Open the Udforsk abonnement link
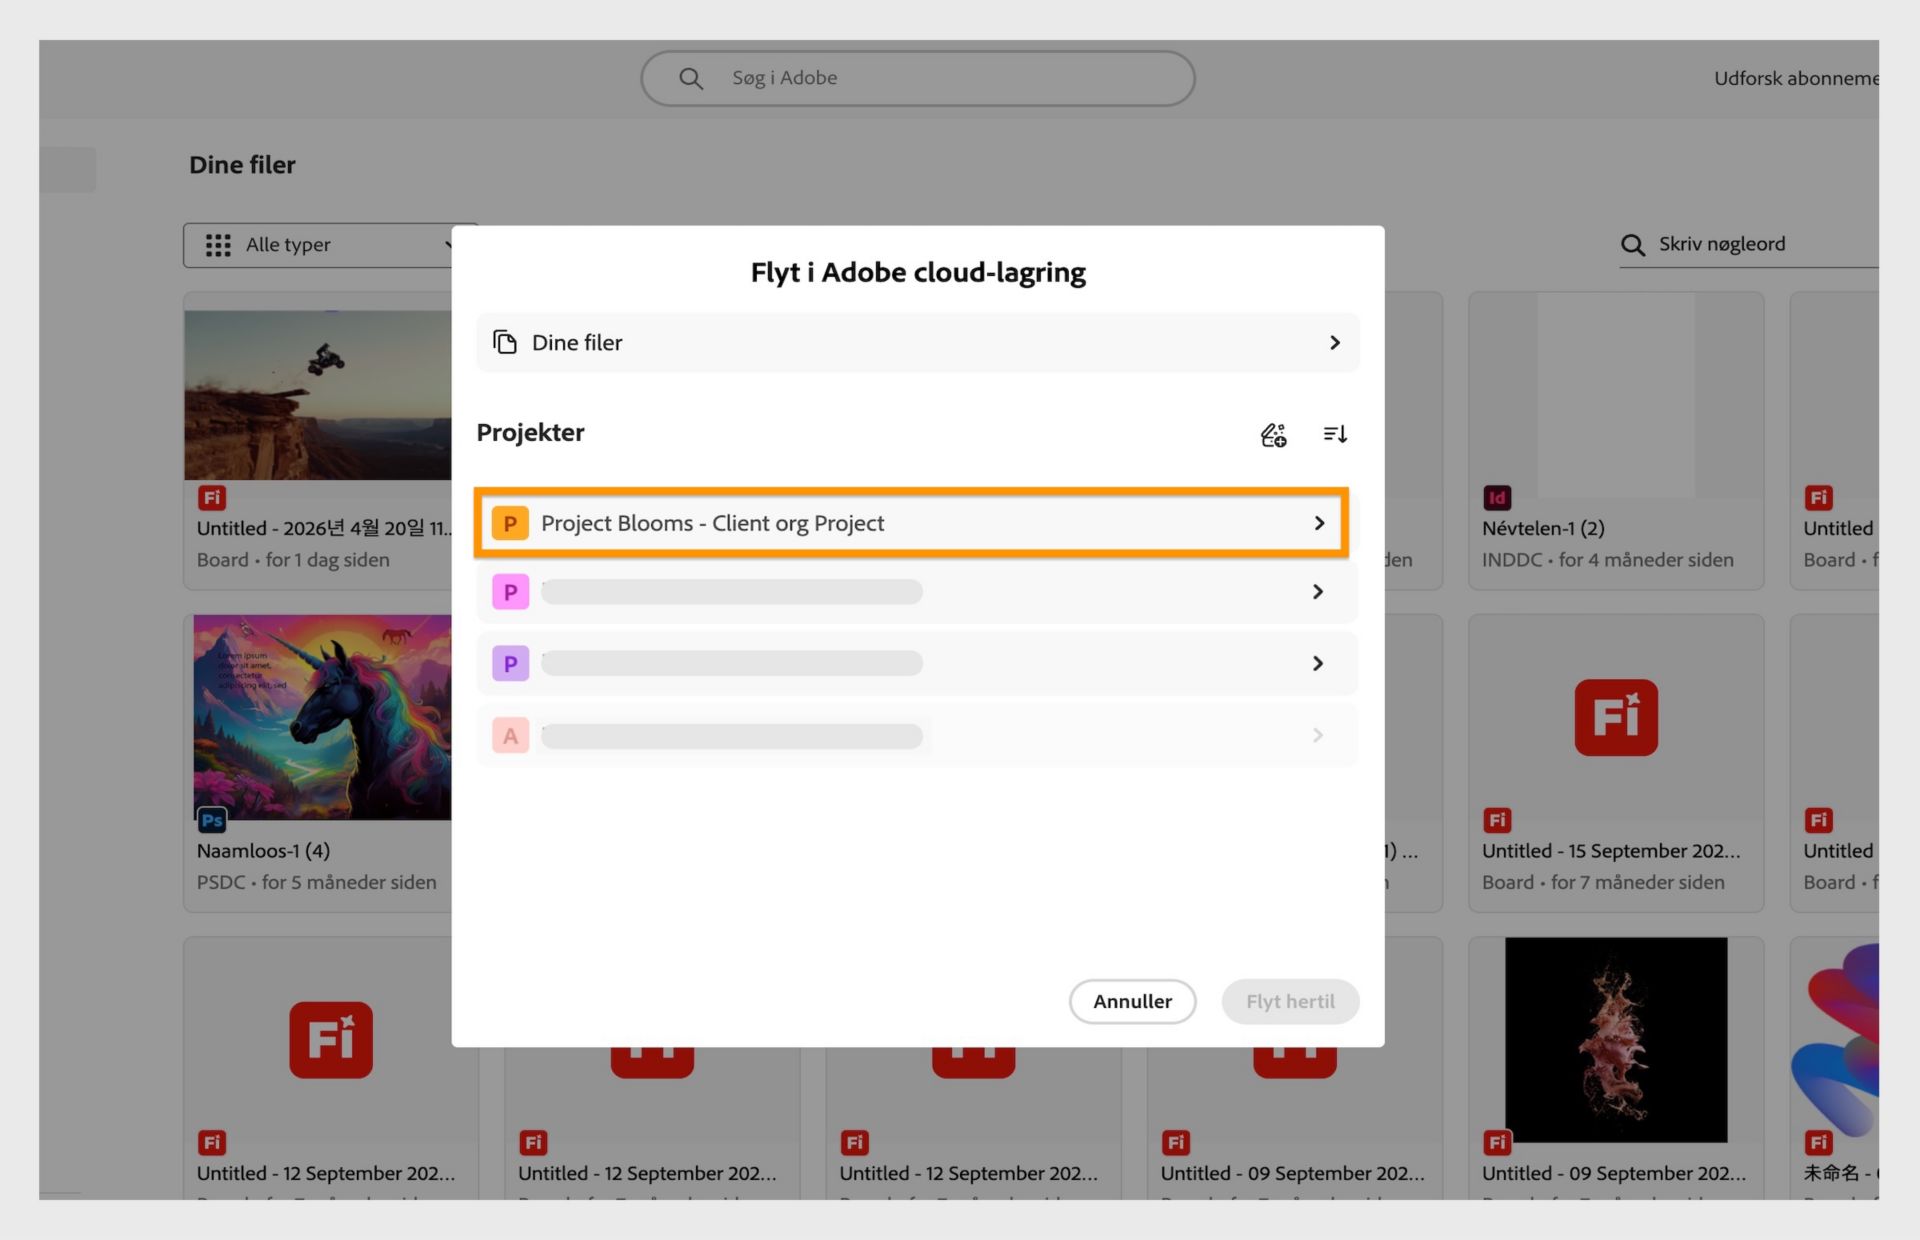Viewport: 1920px width, 1240px height. (x=1796, y=78)
